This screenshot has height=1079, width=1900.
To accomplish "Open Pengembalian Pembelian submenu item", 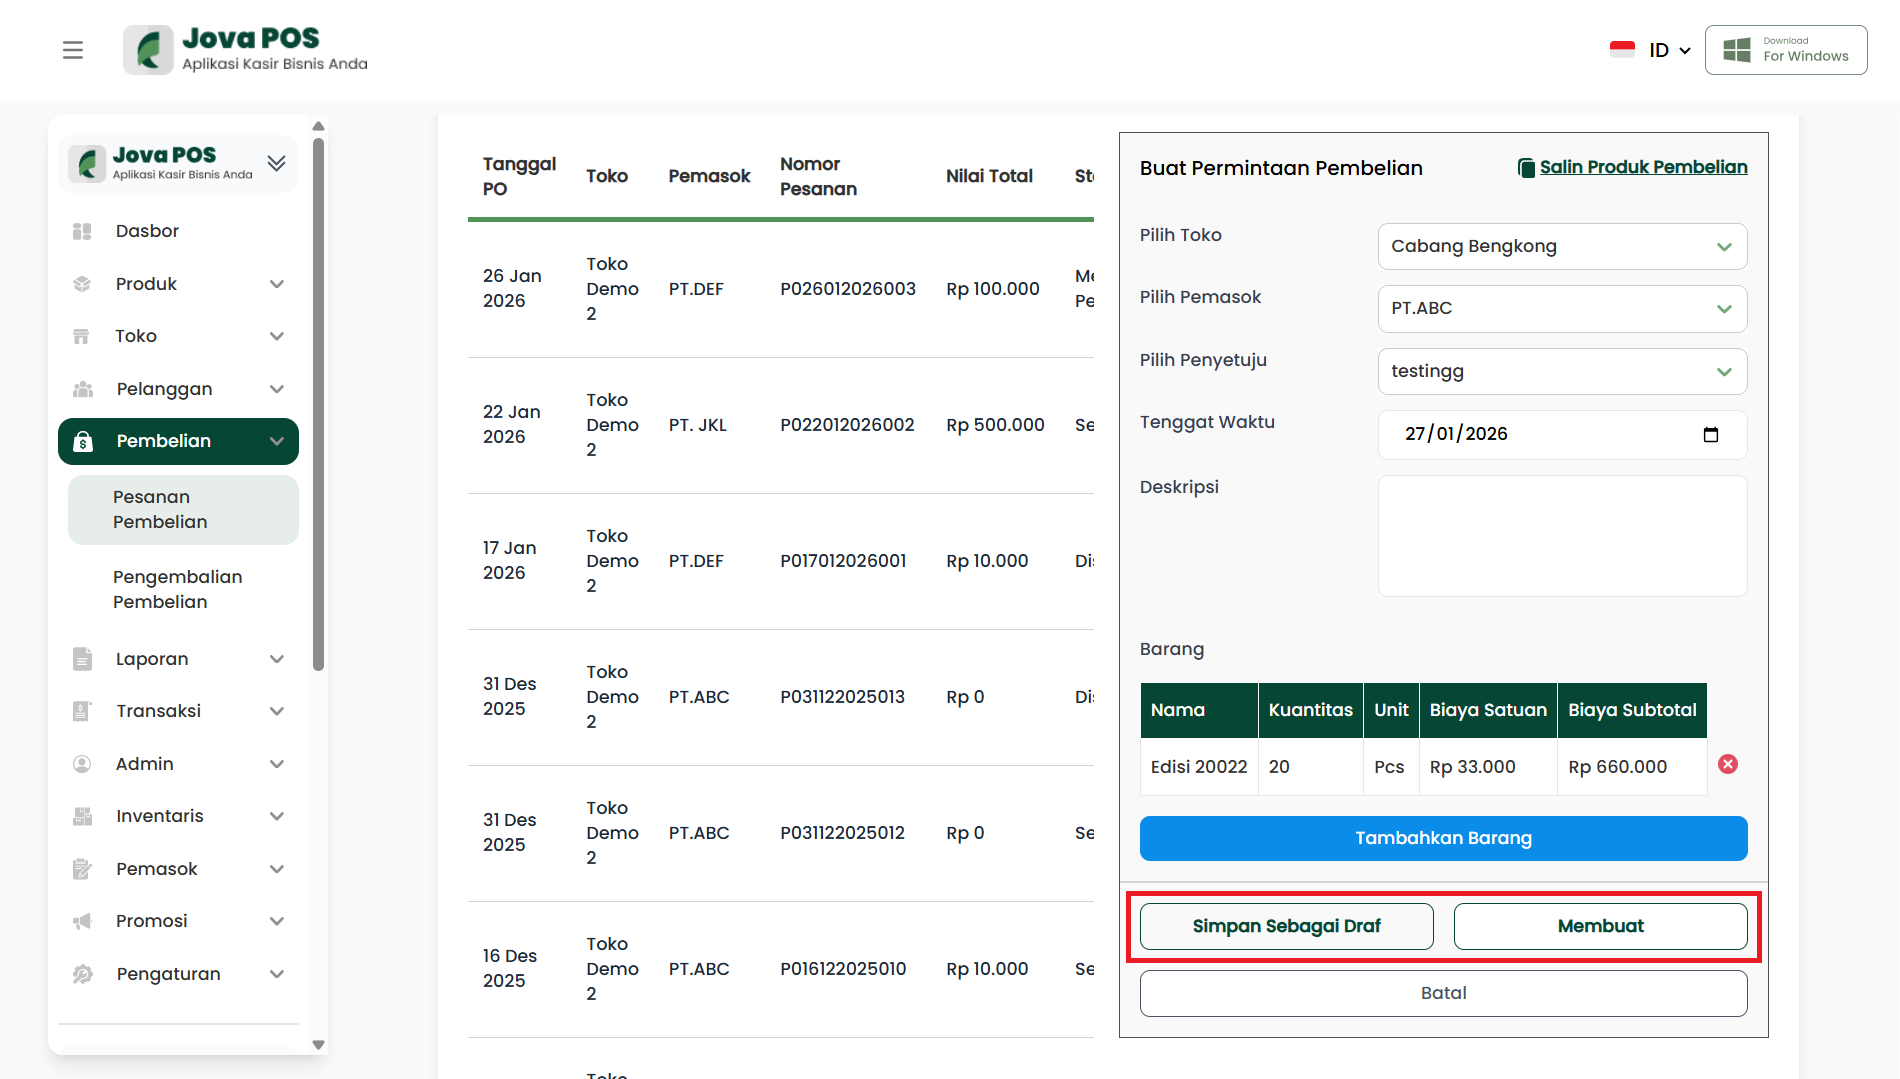I will point(178,589).
